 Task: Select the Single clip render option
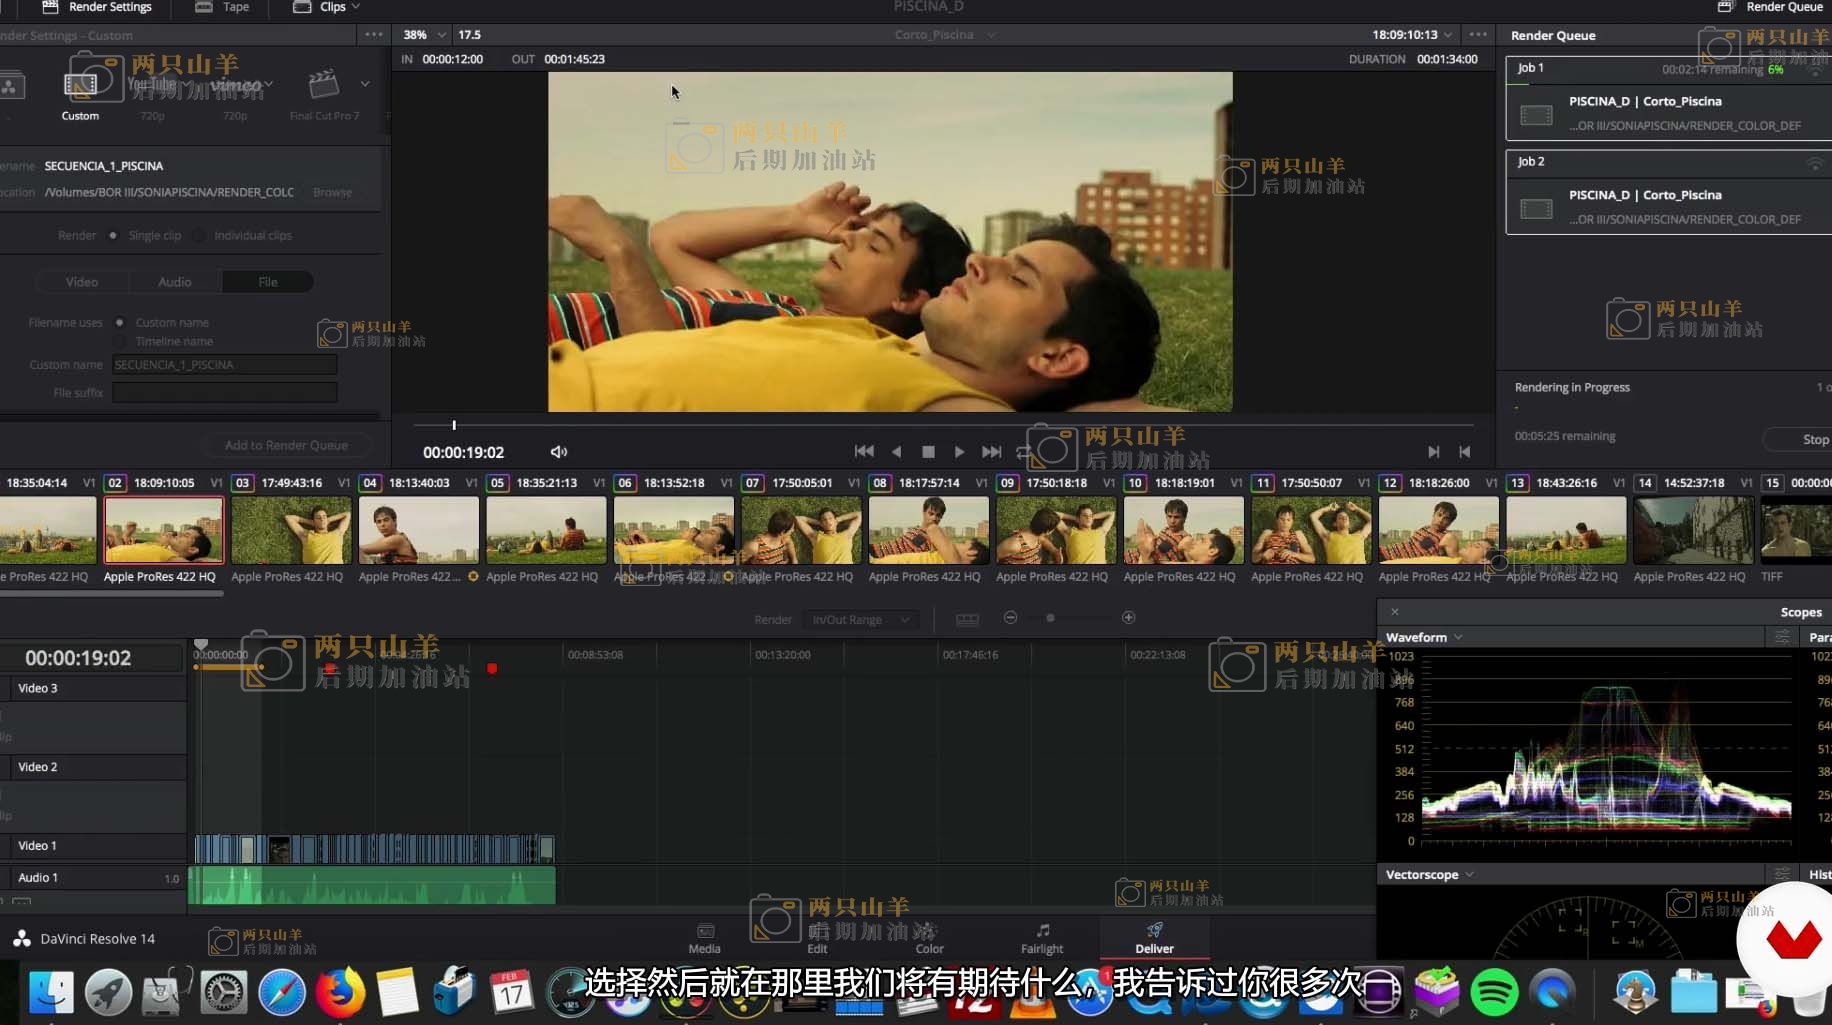tap(113, 236)
